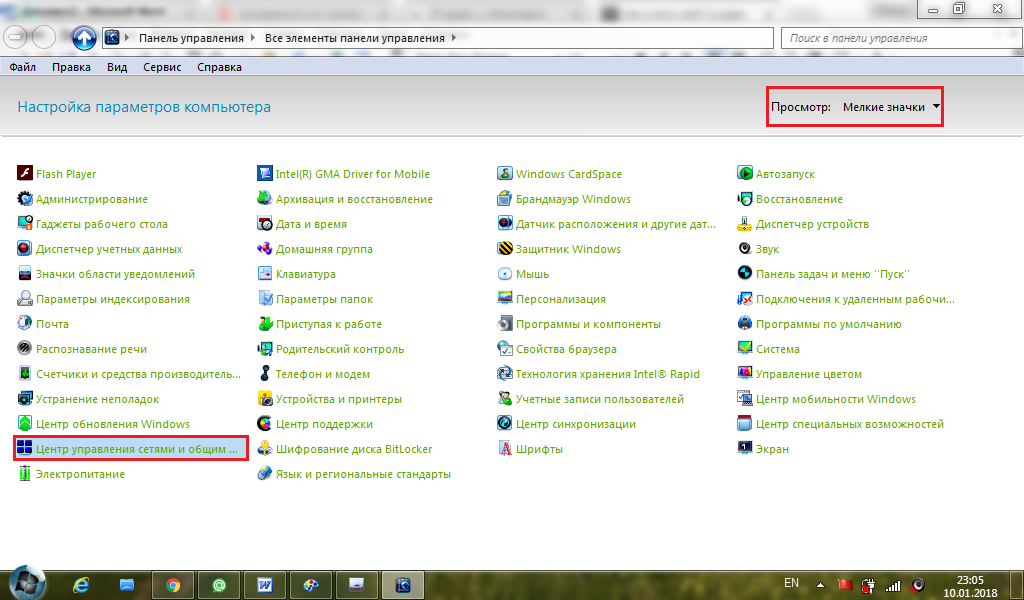Click the Администрирование gear icon
Viewport: 1024px width, 600px height.
pos(25,198)
